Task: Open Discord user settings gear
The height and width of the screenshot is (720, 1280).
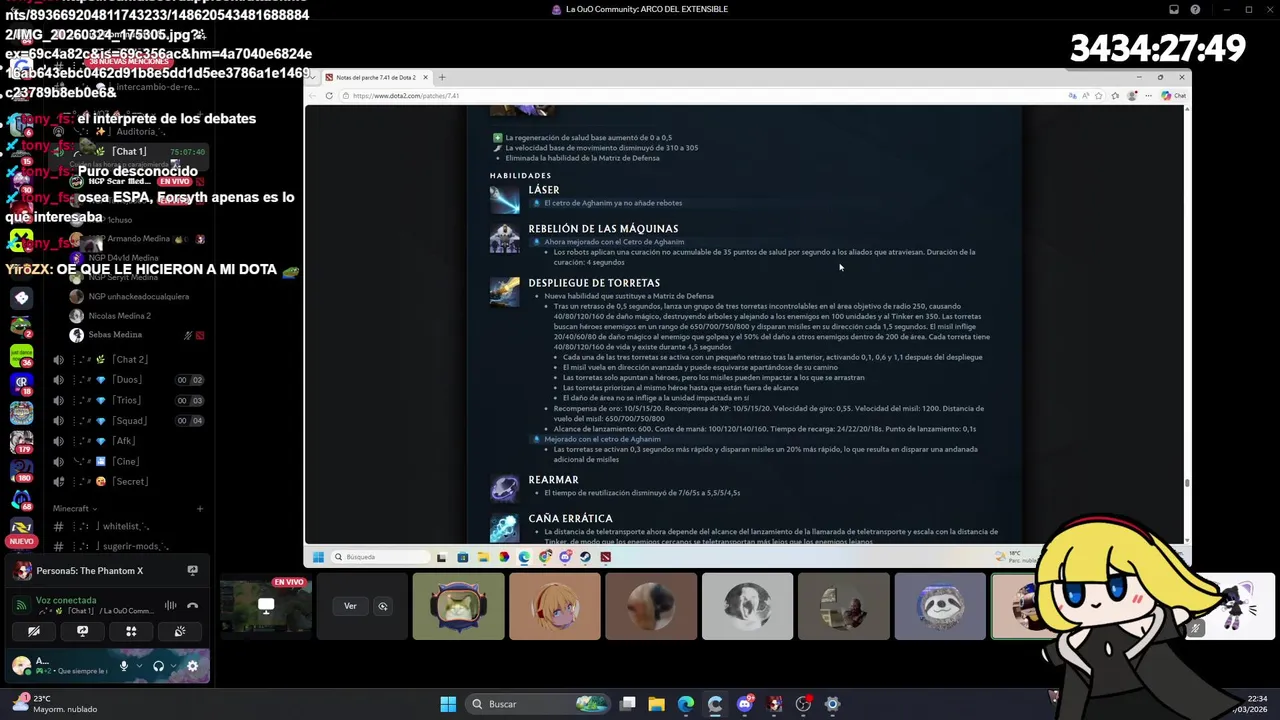Action: pos(192,666)
